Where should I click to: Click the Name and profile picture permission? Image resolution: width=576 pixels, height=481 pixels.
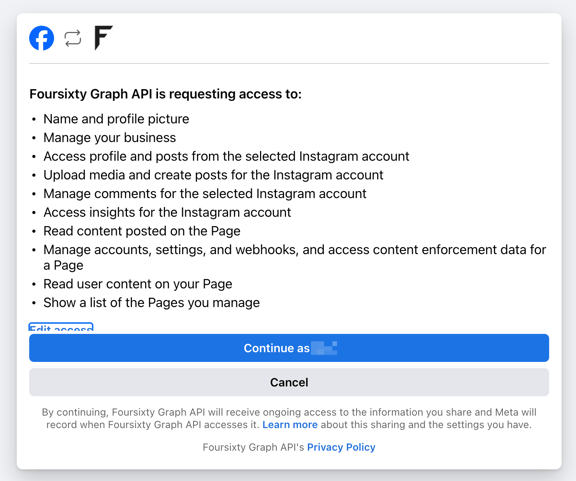[x=116, y=119]
